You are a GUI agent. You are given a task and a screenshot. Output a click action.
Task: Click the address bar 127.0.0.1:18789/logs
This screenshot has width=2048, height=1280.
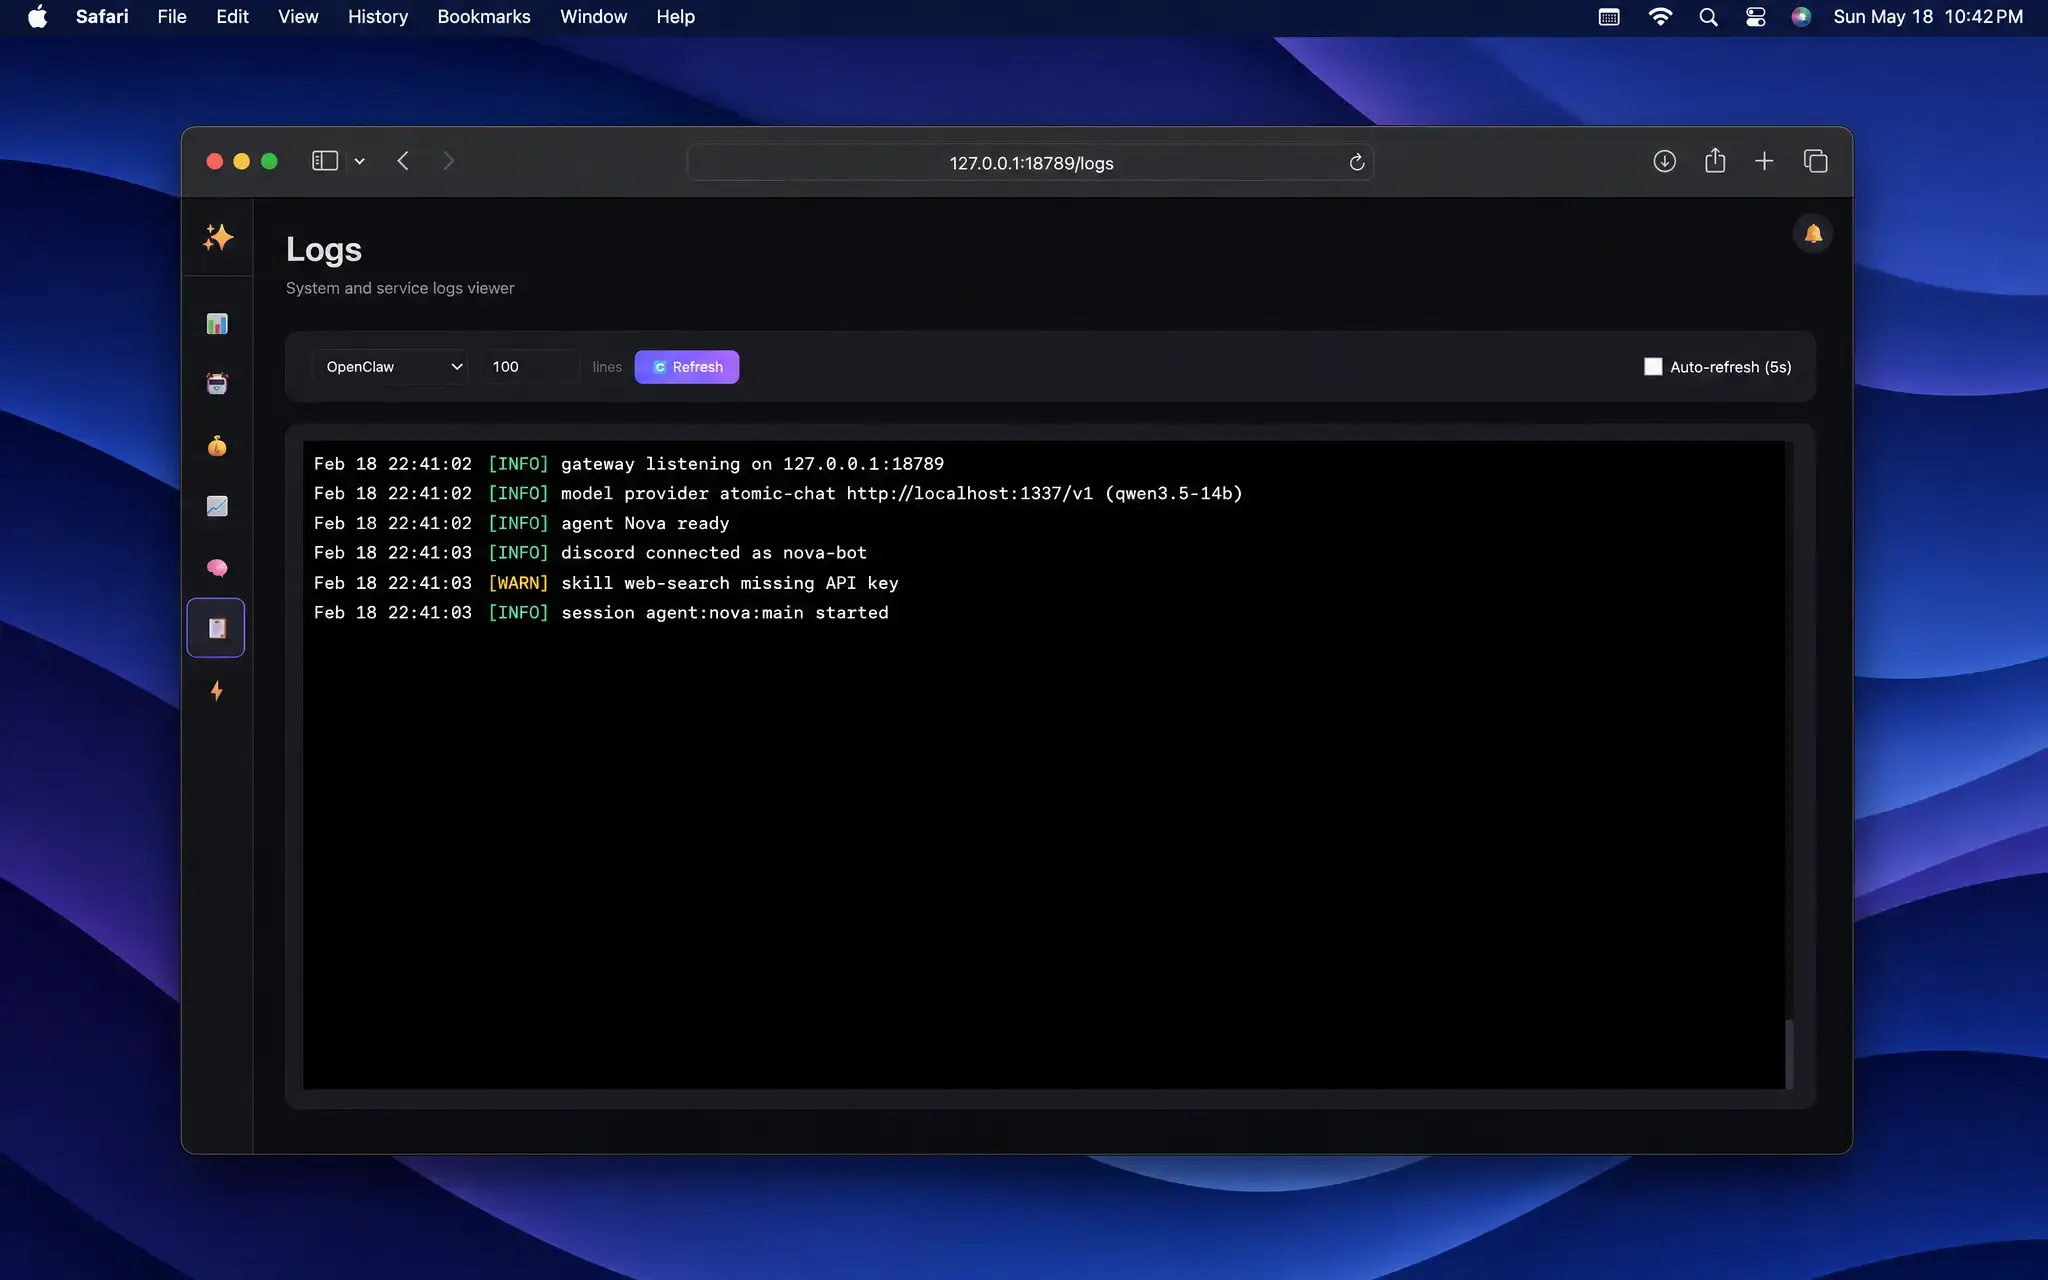click(1031, 163)
